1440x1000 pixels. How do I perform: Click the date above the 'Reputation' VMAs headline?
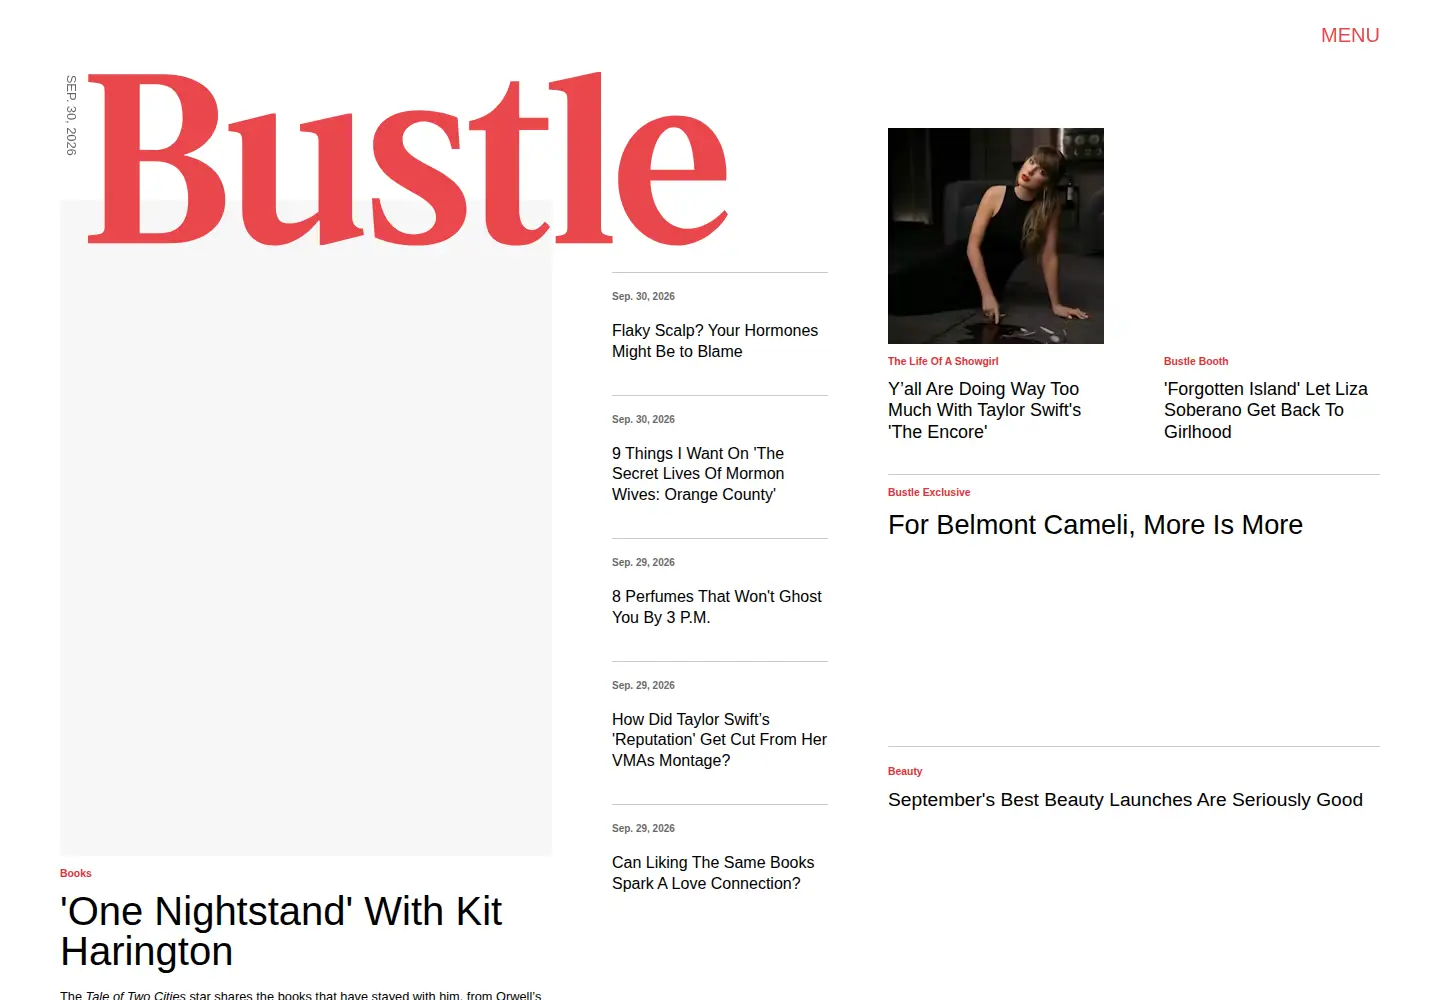pyautogui.click(x=643, y=685)
